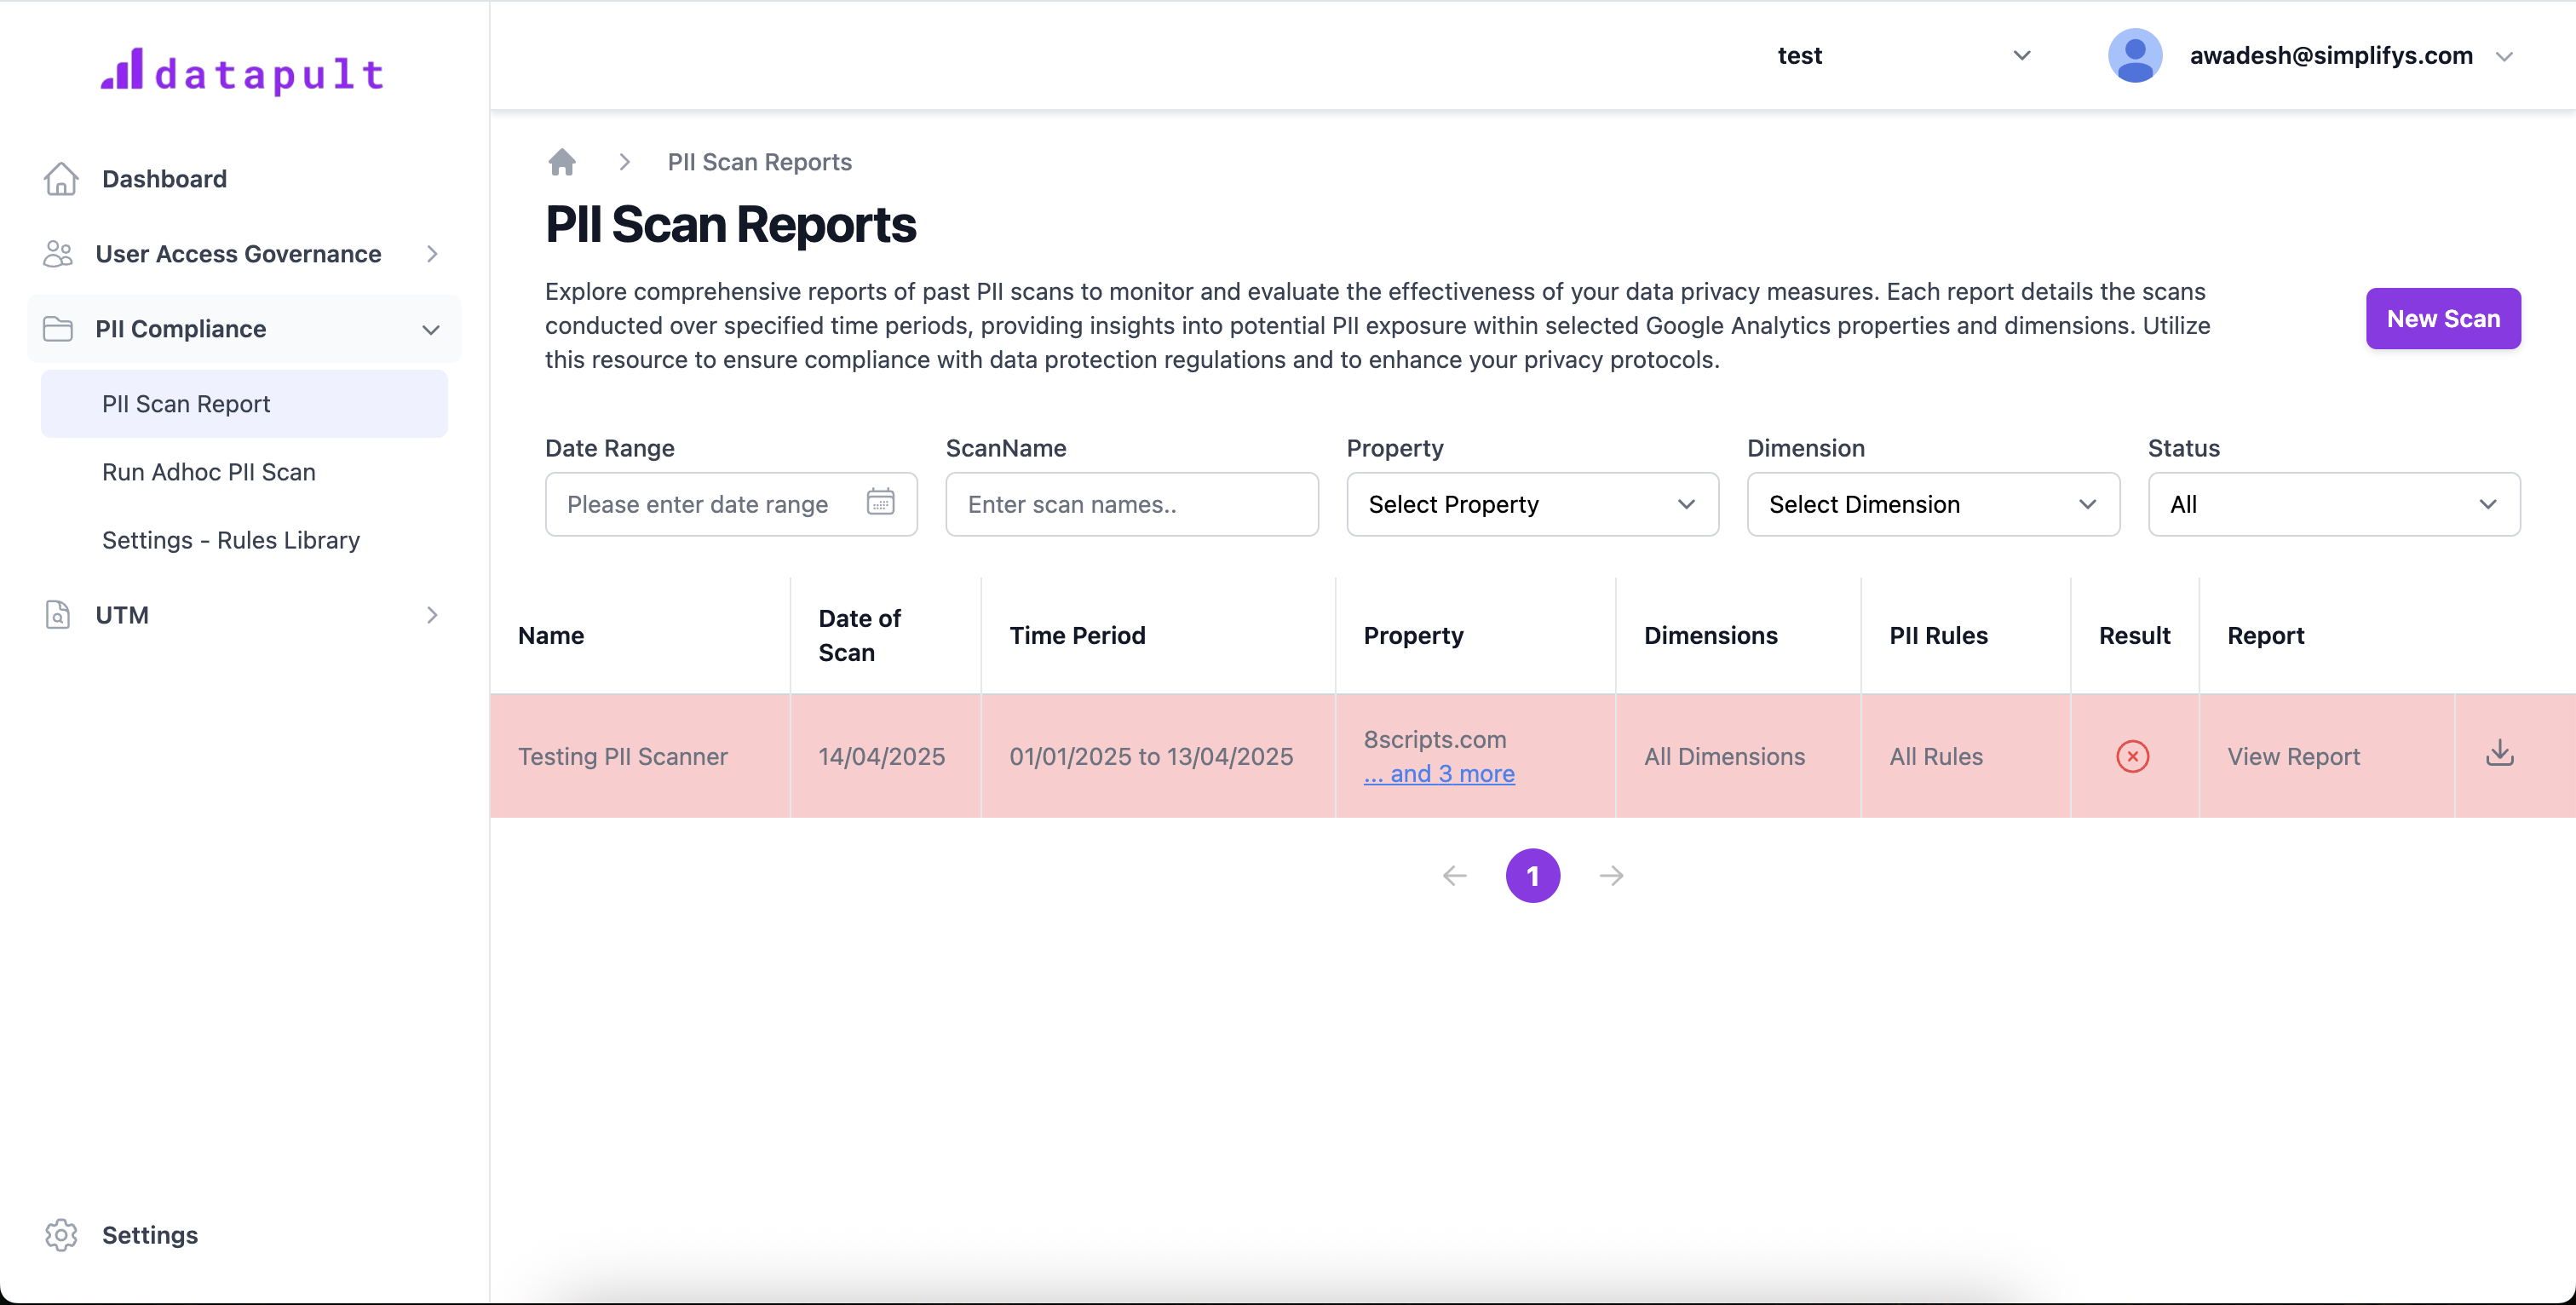Open Settings at sidebar bottom

150,1235
